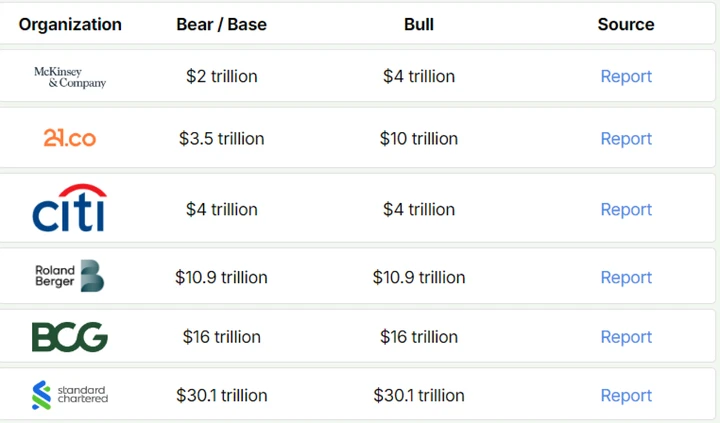Open the Roland Berger Report link

pyautogui.click(x=626, y=278)
